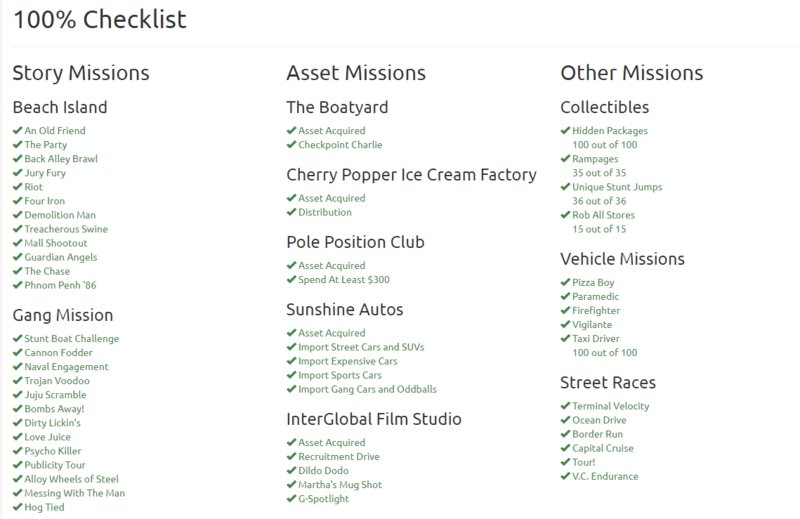Click the Story Missions heading

click(81, 73)
